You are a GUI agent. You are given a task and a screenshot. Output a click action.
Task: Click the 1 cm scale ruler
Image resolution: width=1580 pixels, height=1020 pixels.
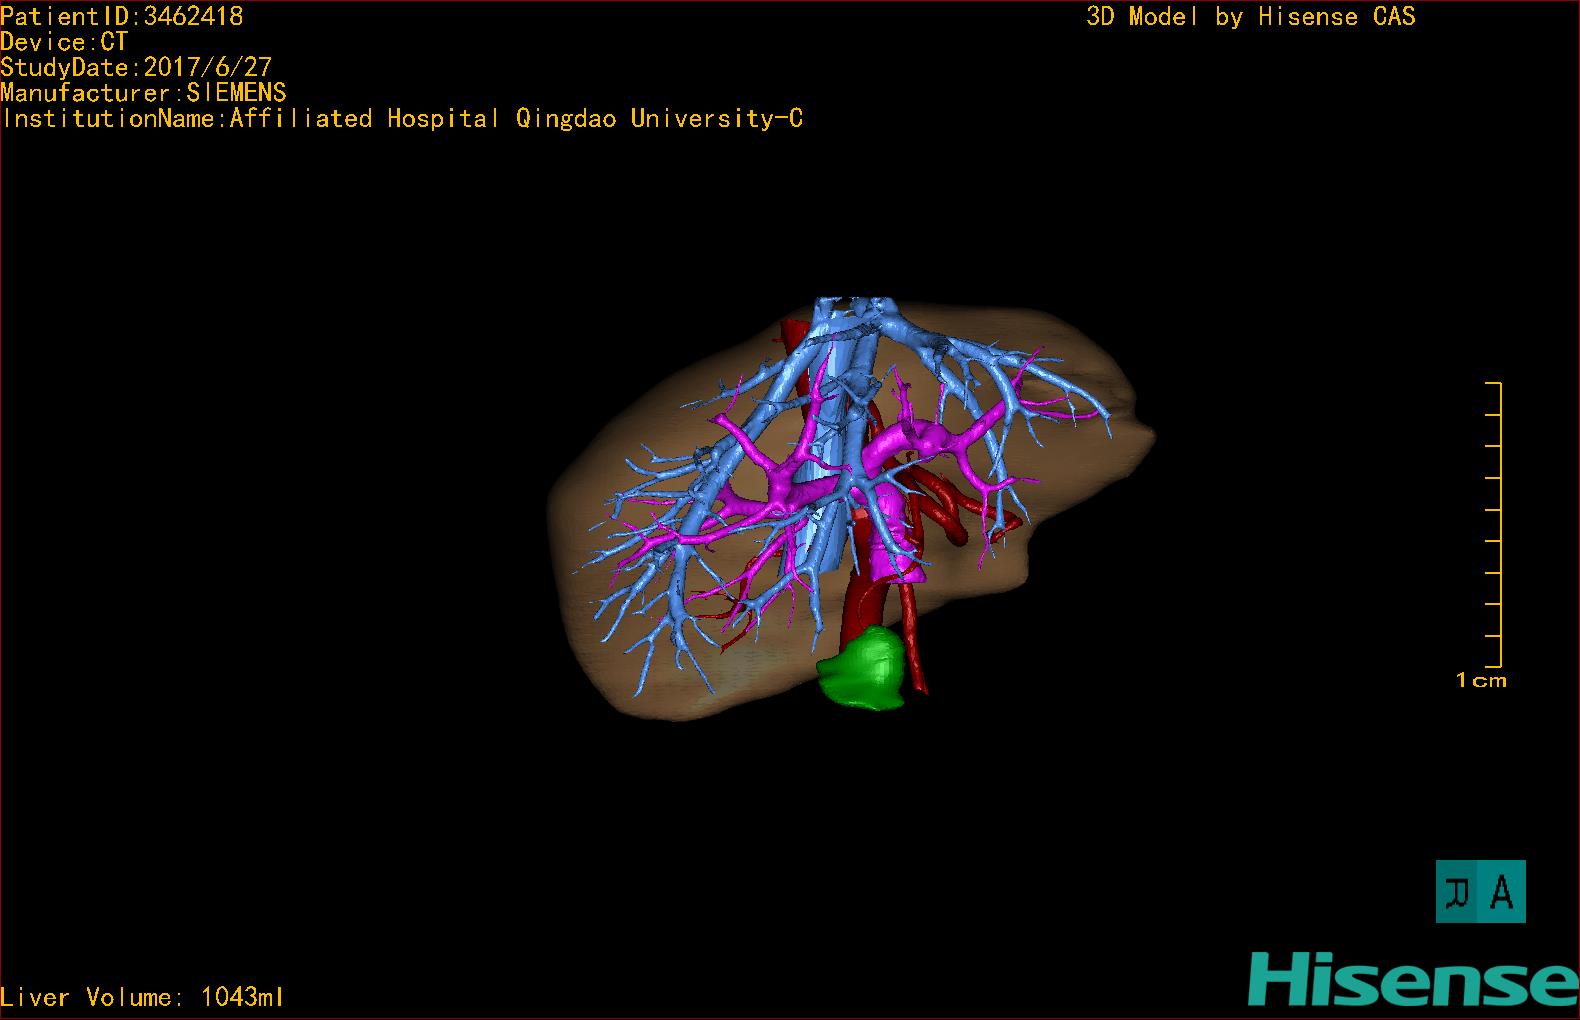[x=1493, y=524]
